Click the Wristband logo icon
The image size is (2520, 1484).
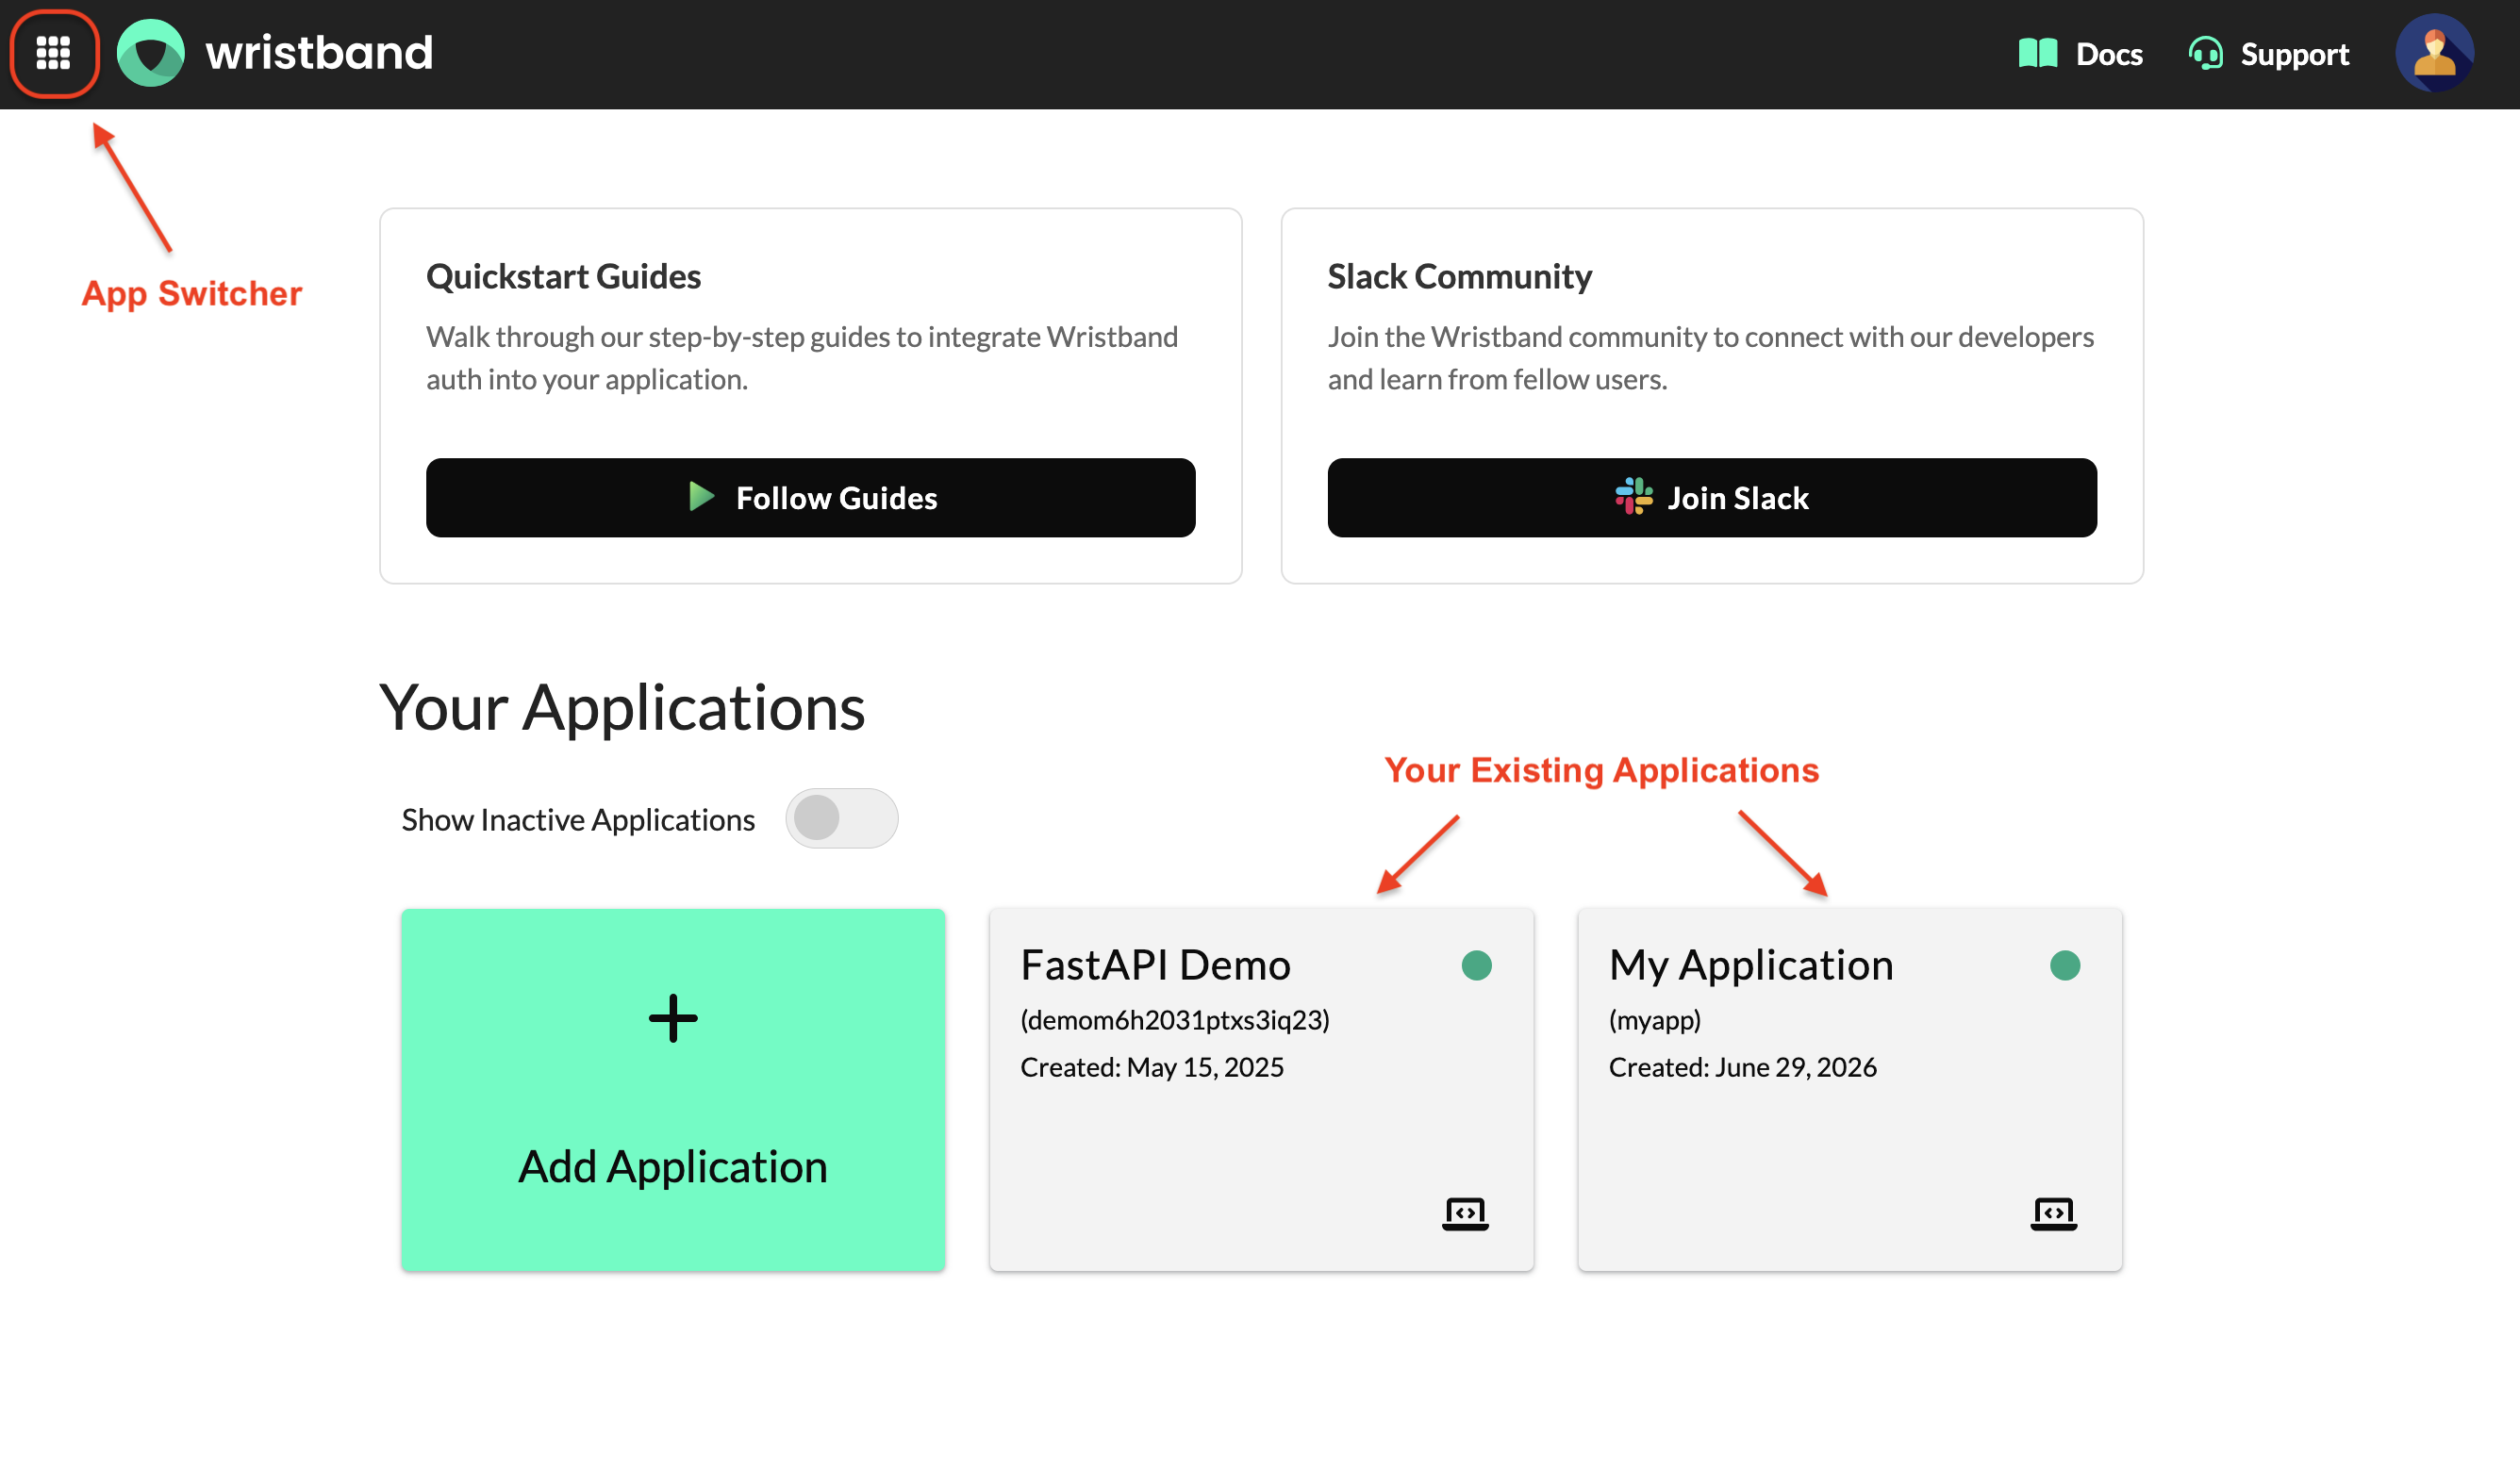[x=151, y=53]
